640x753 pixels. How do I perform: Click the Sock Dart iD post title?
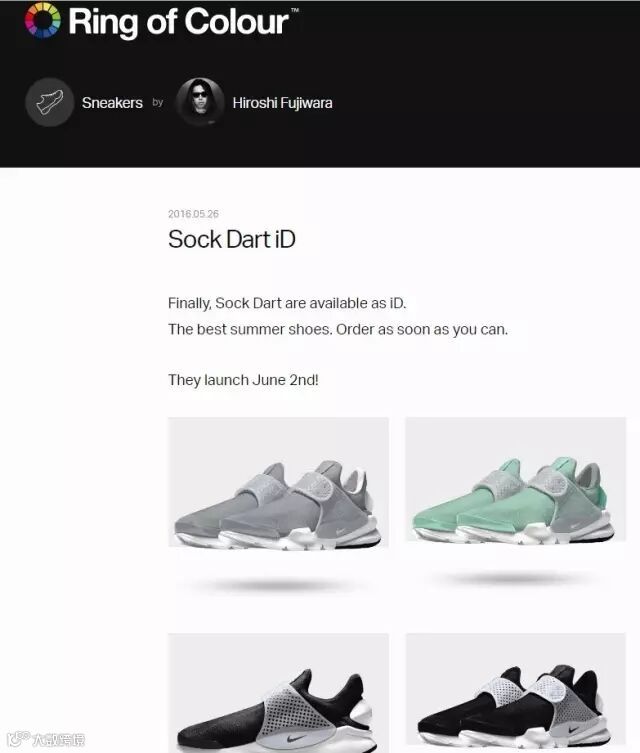(x=231, y=239)
